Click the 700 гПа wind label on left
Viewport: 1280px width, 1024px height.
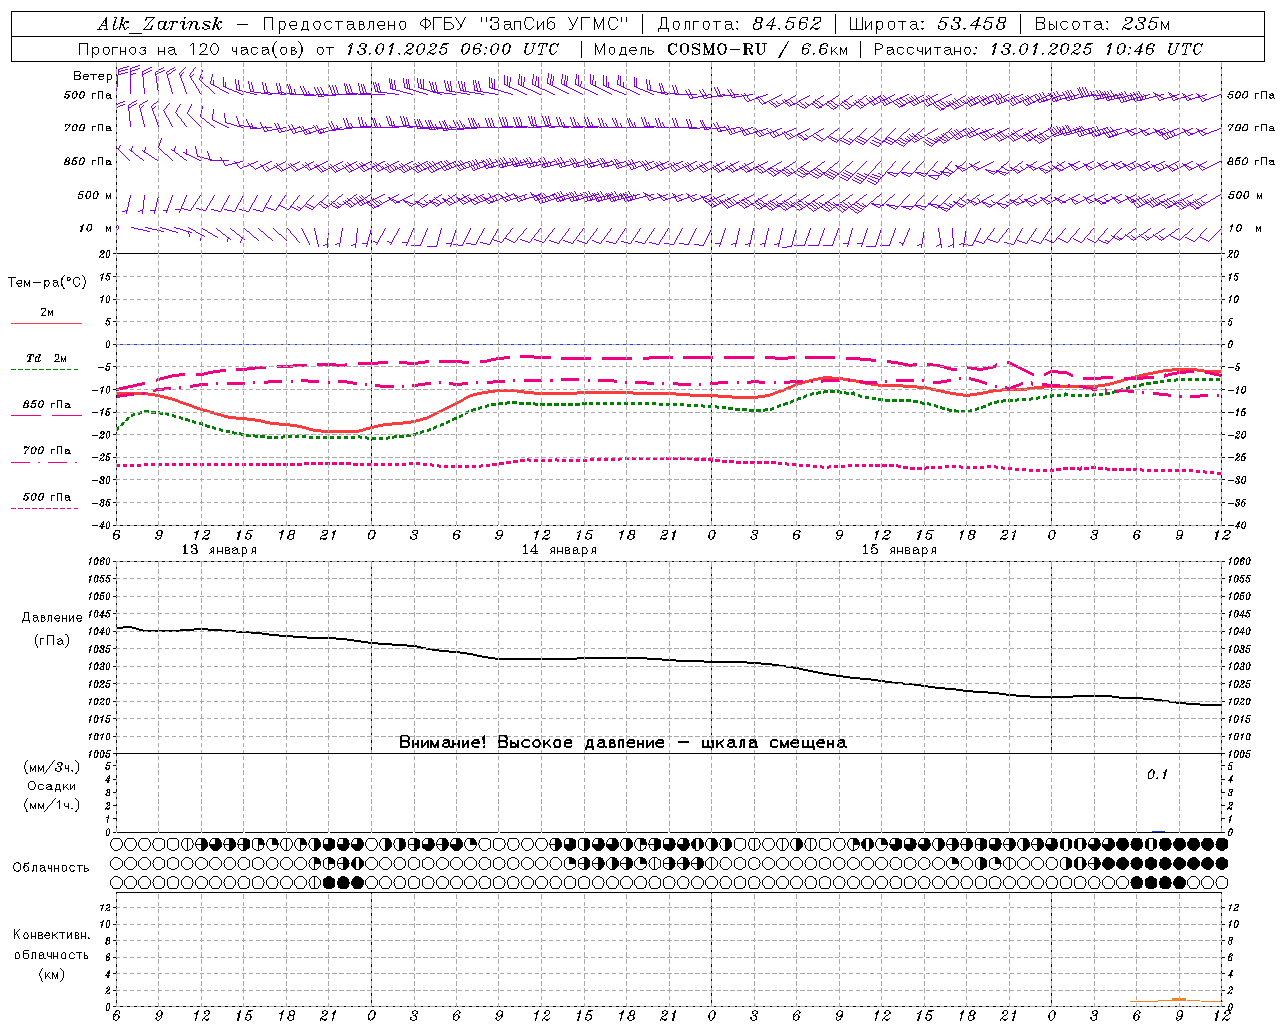tap(88, 128)
